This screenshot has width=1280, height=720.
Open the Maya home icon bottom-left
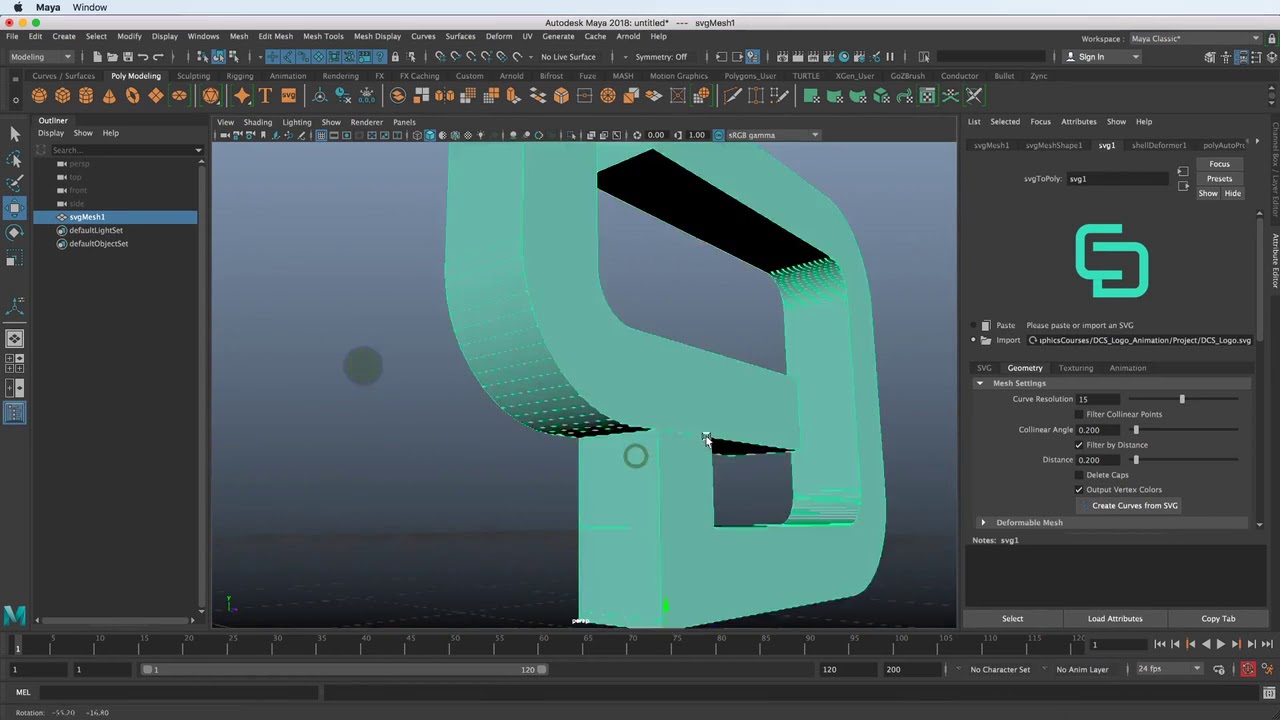pyautogui.click(x=14, y=615)
